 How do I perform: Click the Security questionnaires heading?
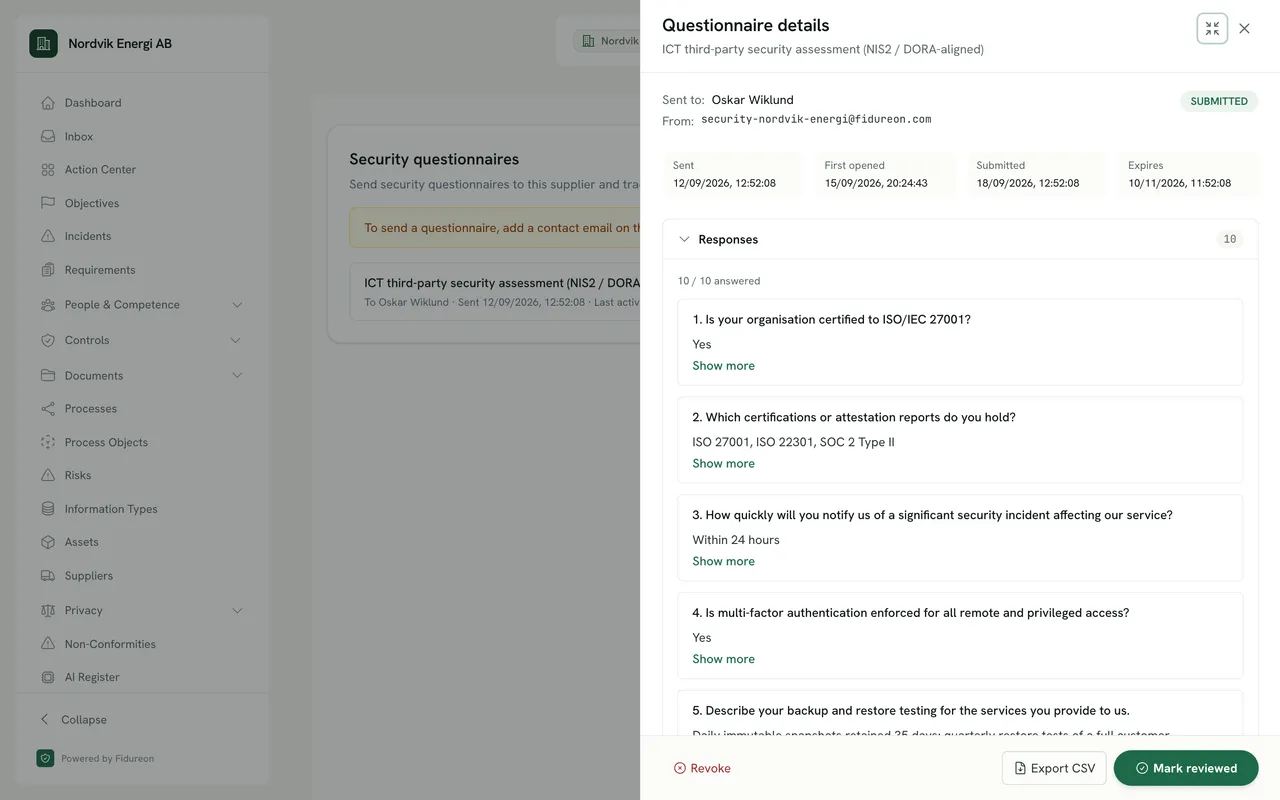point(434,159)
